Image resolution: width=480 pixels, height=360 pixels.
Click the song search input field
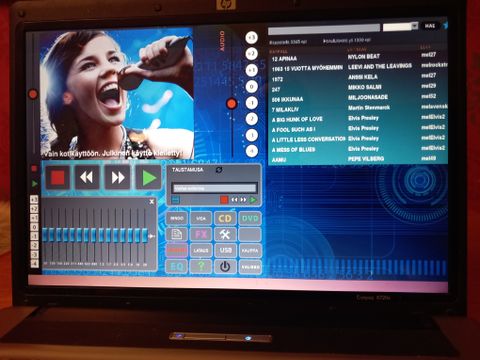[x=324, y=29]
